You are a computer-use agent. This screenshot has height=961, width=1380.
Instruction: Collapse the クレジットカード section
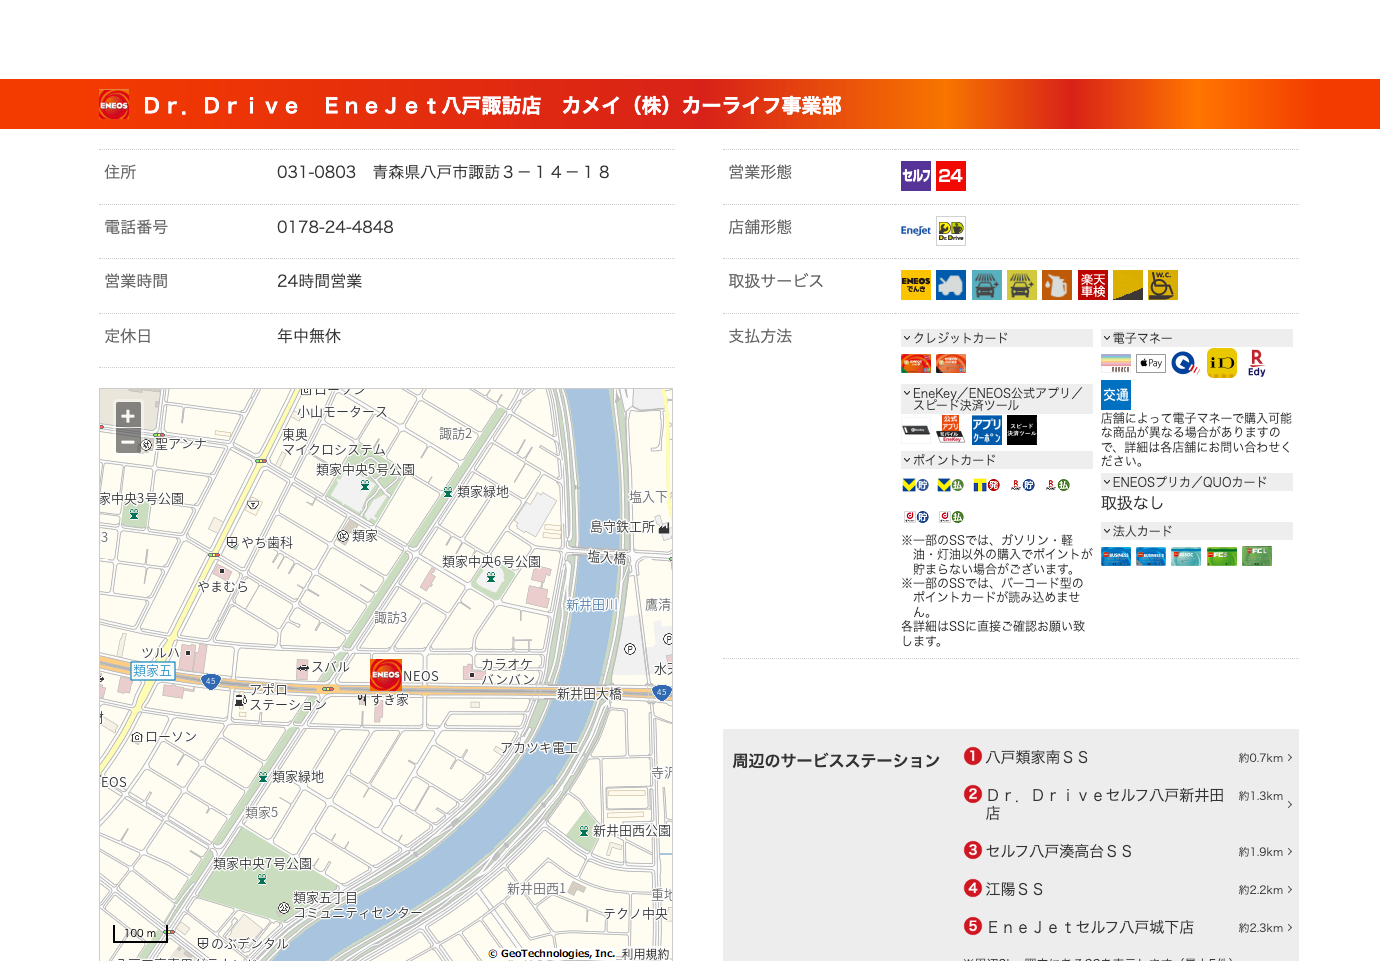click(x=996, y=338)
